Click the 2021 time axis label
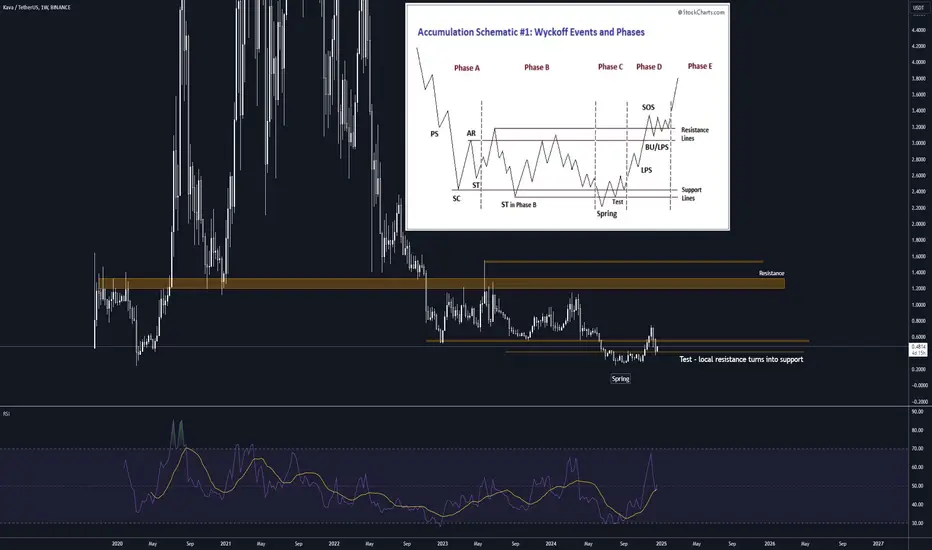The height and width of the screenshot is (550, 932). pyautogui.click(x=226, y=543)
